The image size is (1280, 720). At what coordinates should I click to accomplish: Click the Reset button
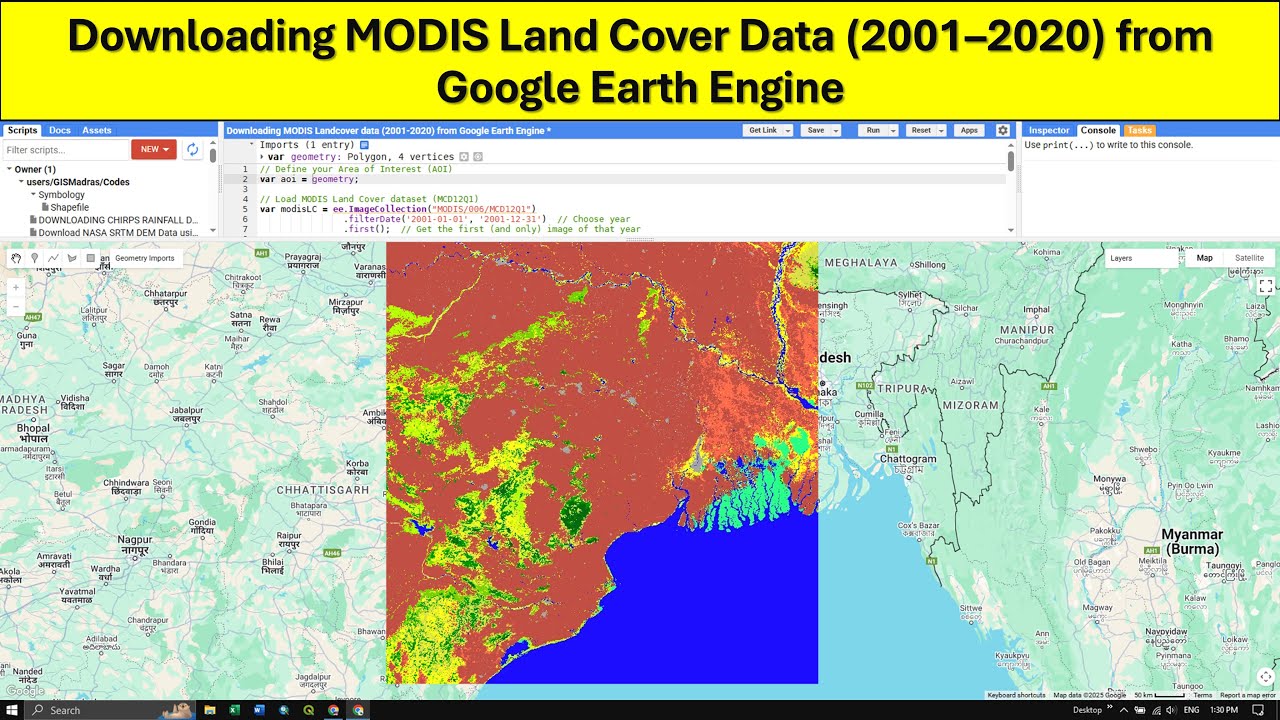click(921, 130)
